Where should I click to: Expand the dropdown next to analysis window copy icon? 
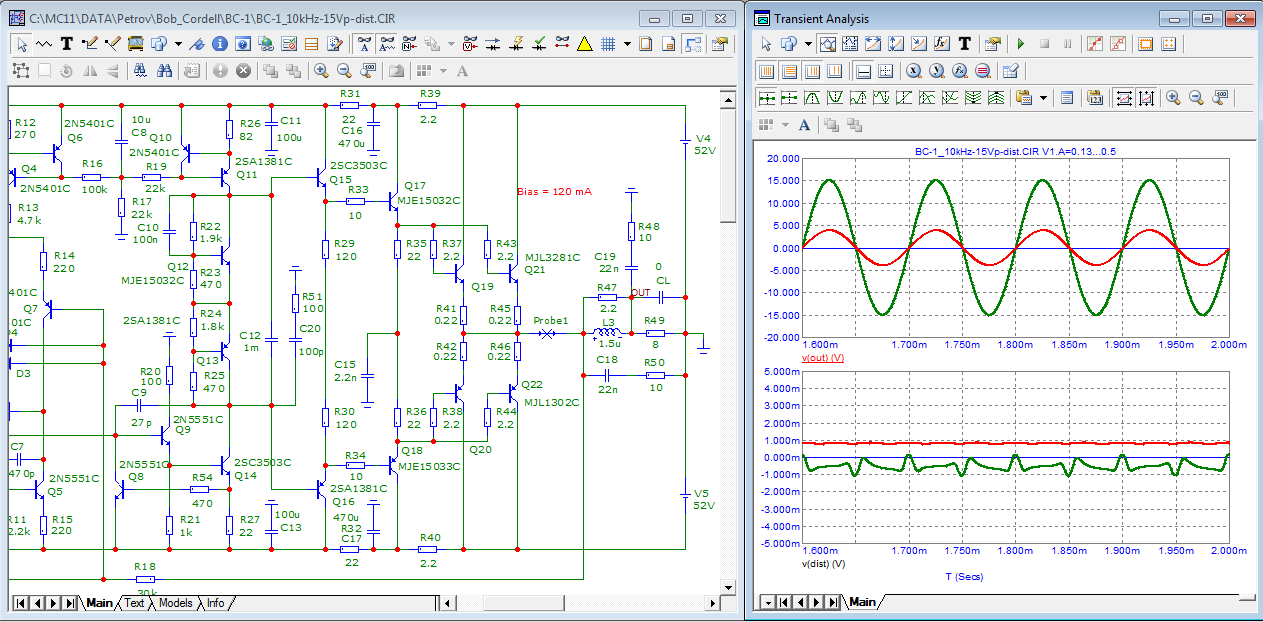[x=808, y=44]
